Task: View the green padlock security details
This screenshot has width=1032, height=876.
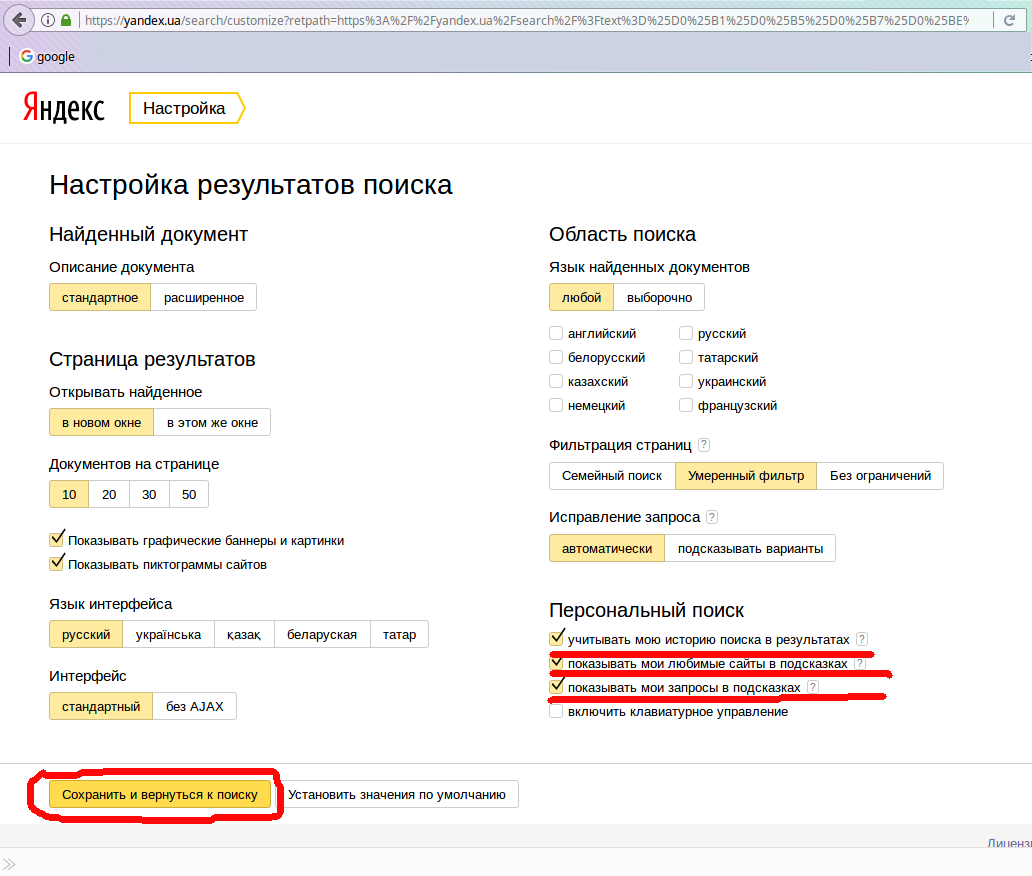Action: point(66,20)
